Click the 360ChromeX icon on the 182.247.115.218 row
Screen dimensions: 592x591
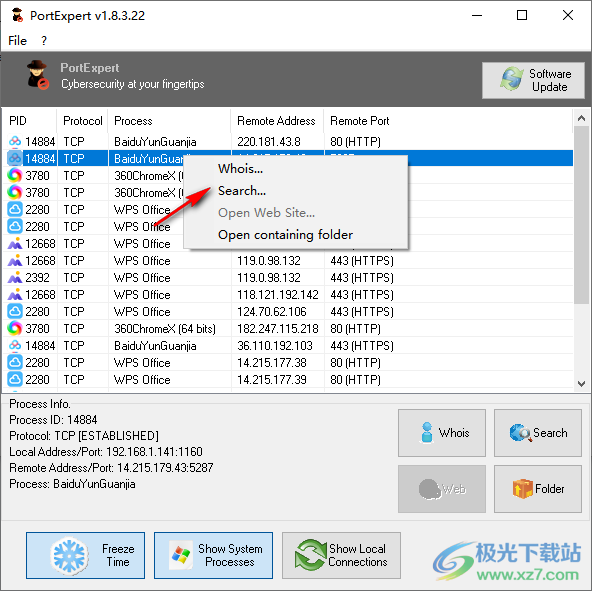click(14, 329)
